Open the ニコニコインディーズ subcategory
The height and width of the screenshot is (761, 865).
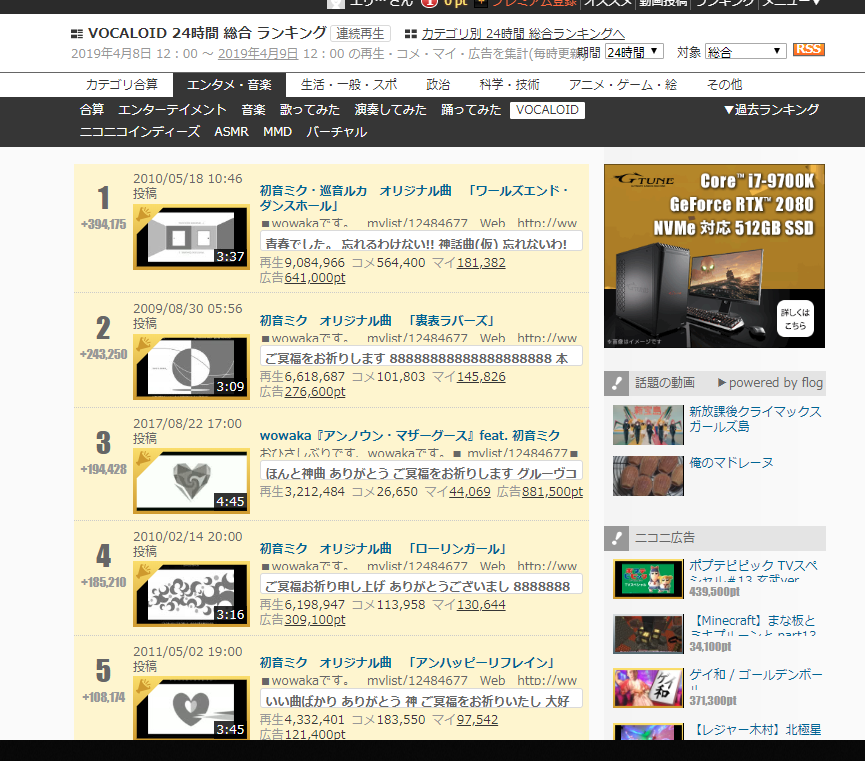click(x=140, y=132)
